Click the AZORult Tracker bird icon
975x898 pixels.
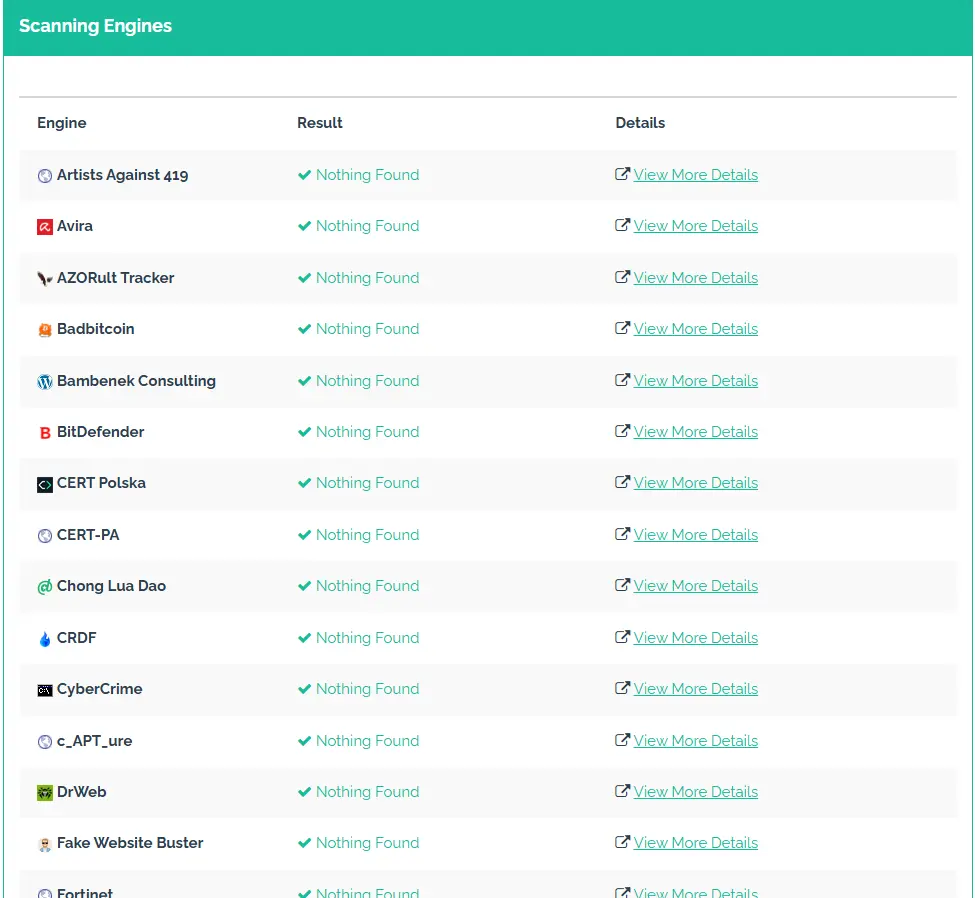click(45, 279)
